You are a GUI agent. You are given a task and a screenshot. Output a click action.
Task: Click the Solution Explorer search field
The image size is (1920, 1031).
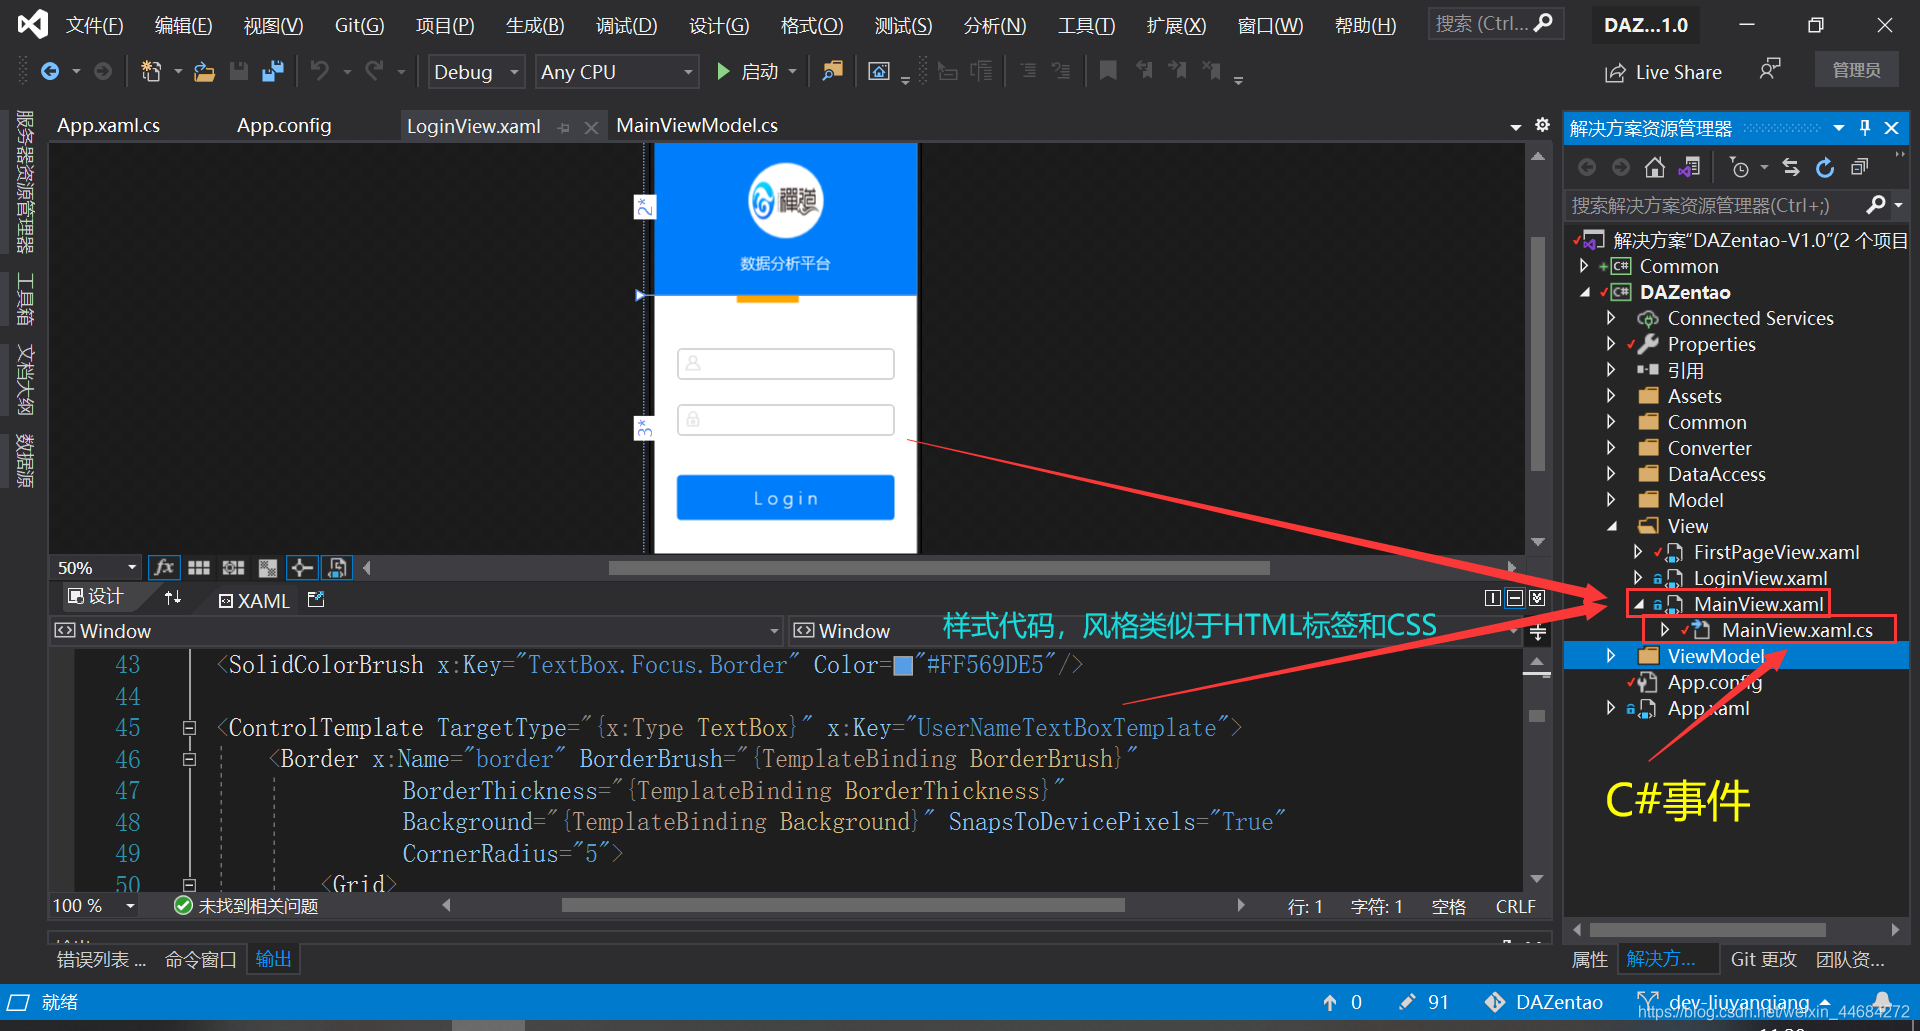1714,205
